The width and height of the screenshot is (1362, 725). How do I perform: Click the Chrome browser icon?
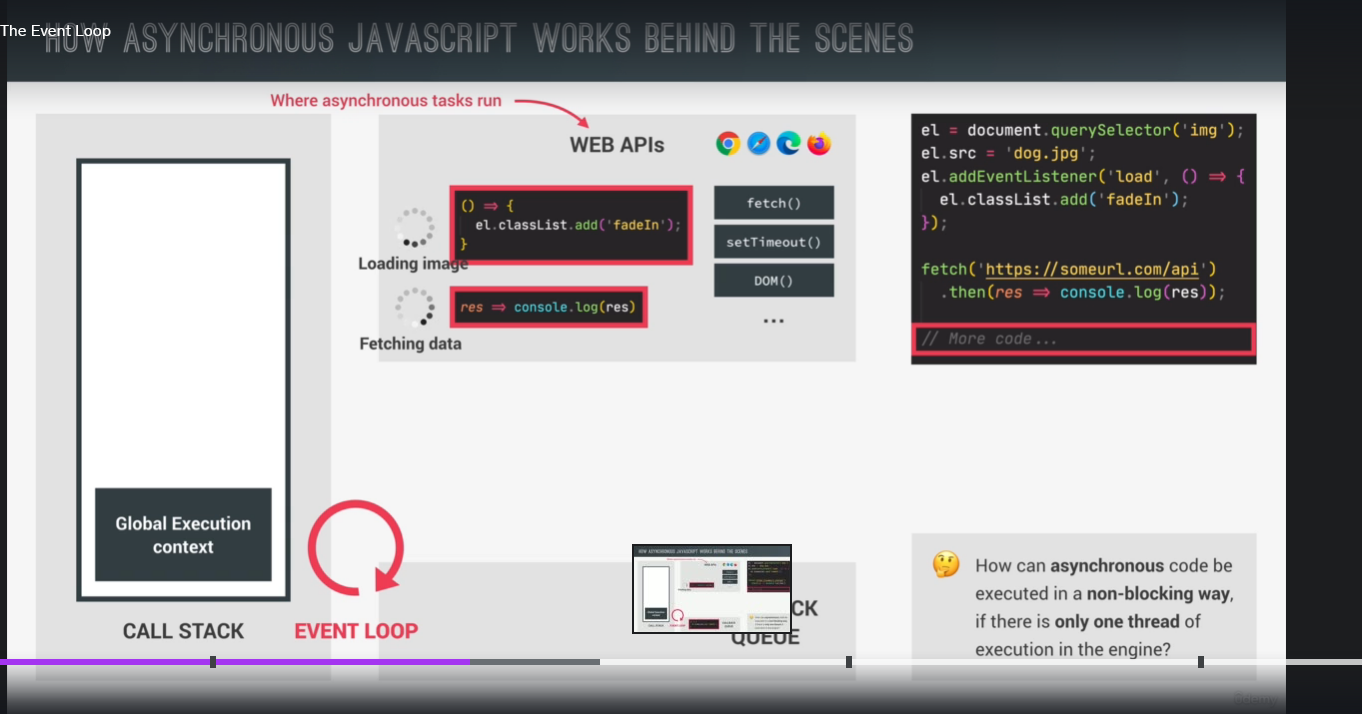coord(728,144)
